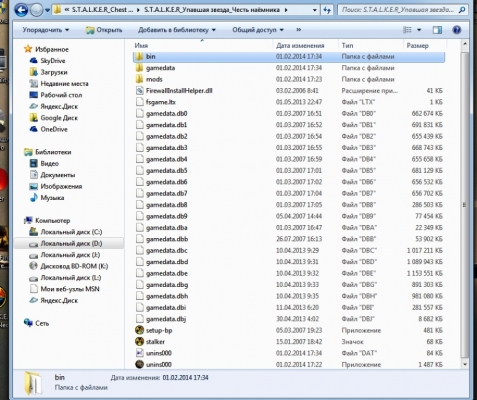Select the gamedata.db0 file
Screen dimensions: 477x400
point(289,113)
